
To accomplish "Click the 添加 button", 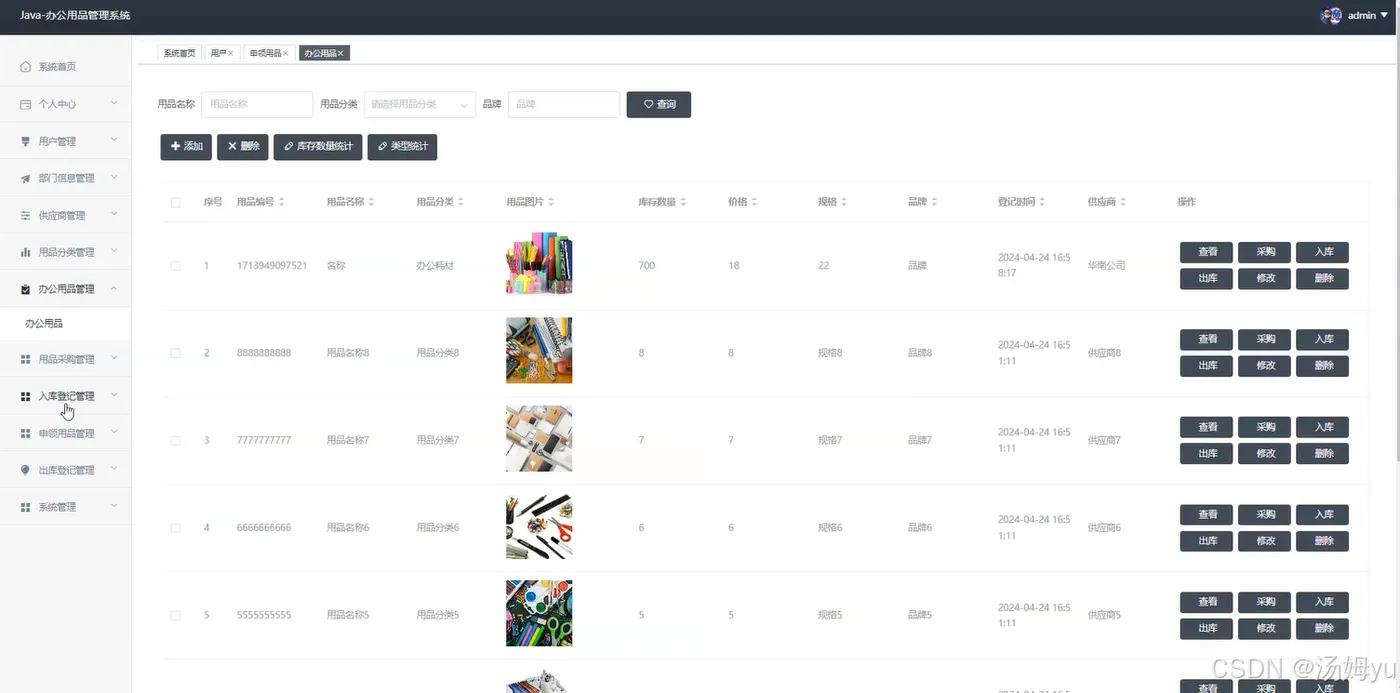I will [186, 146].
